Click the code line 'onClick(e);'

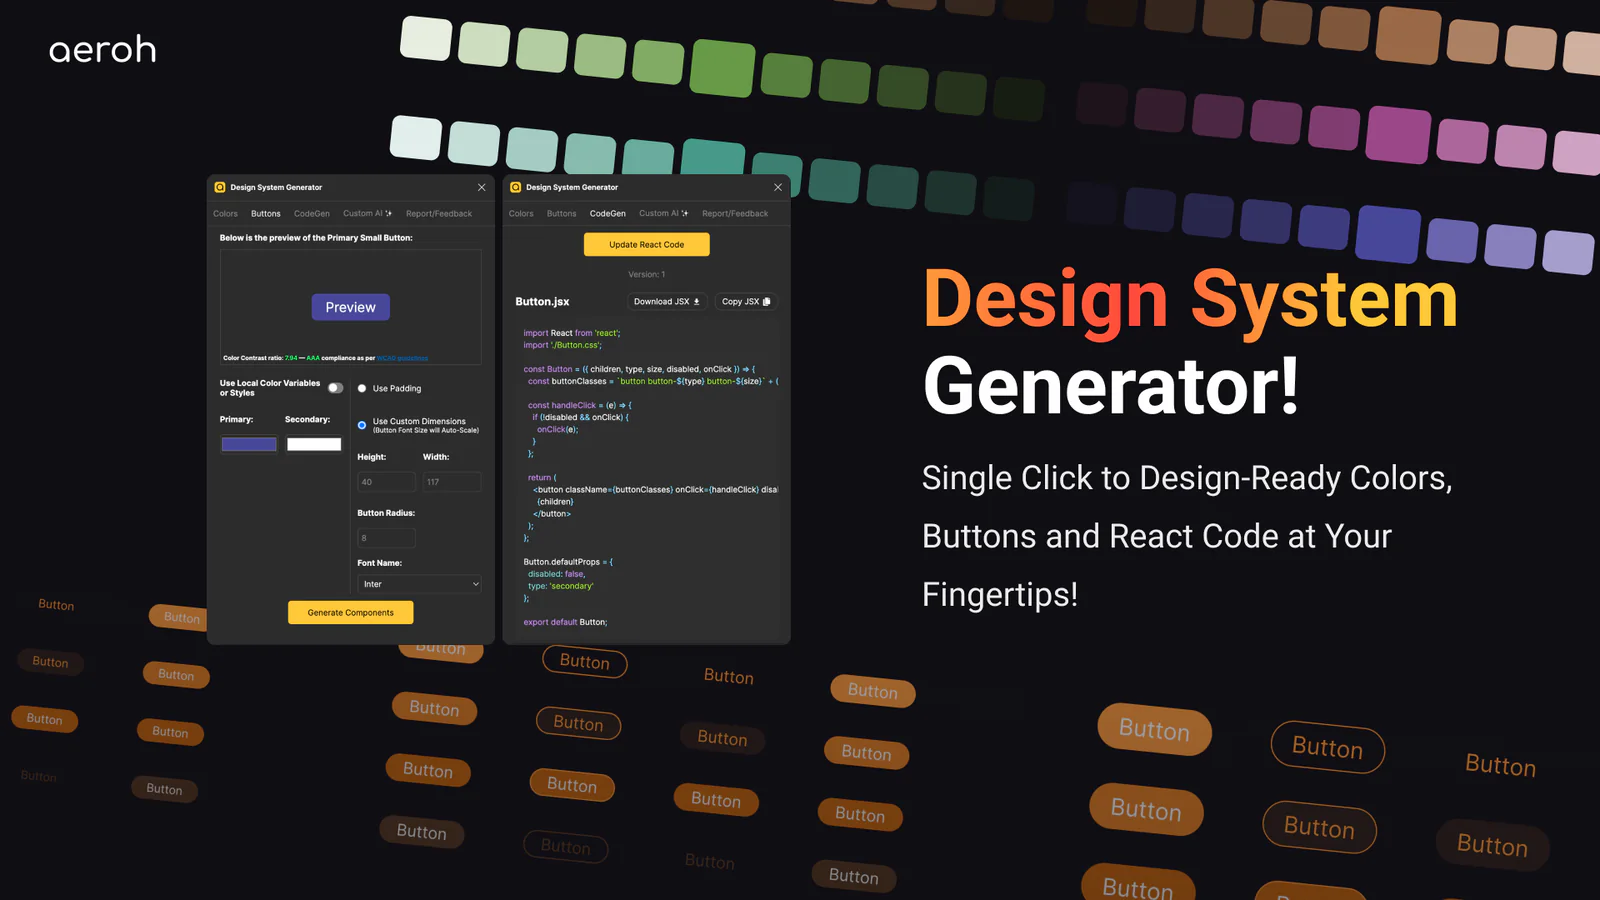click(558, 429)
